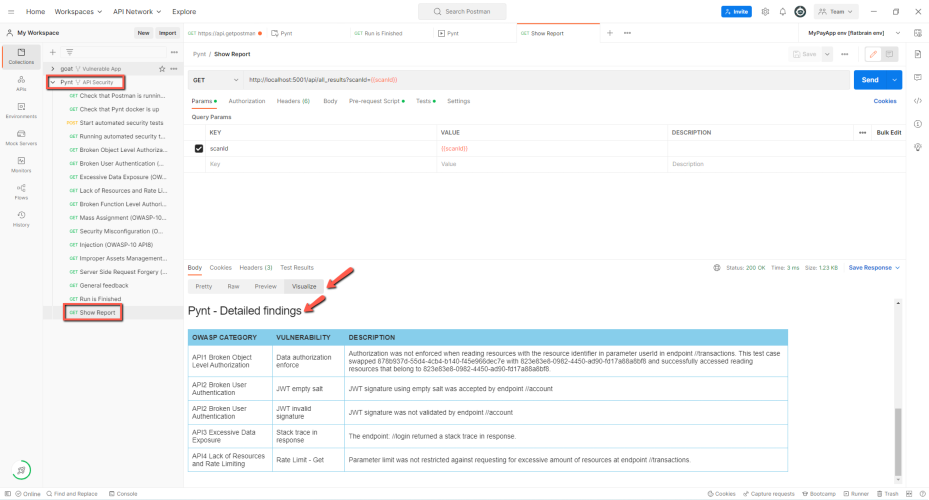Uncheck the scanId query param checkbox
The height and width of the screenshot is (500, 929).
click(x=199, y=149)
